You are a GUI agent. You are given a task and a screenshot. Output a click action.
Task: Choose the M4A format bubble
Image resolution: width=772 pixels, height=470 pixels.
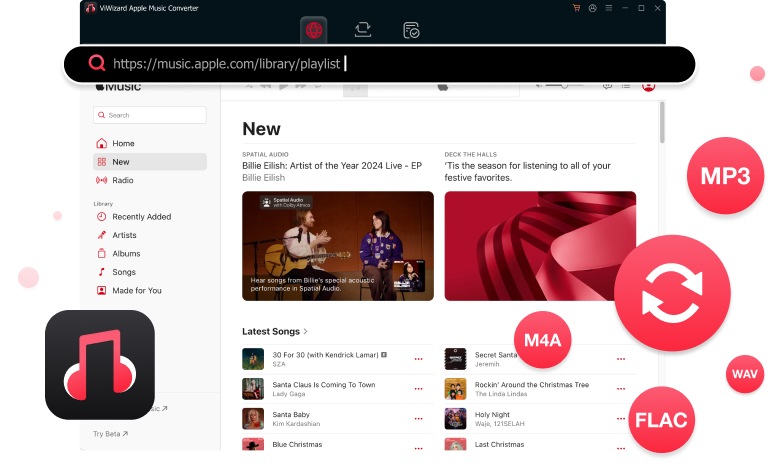pyautogui.click(x=543, y=340)
